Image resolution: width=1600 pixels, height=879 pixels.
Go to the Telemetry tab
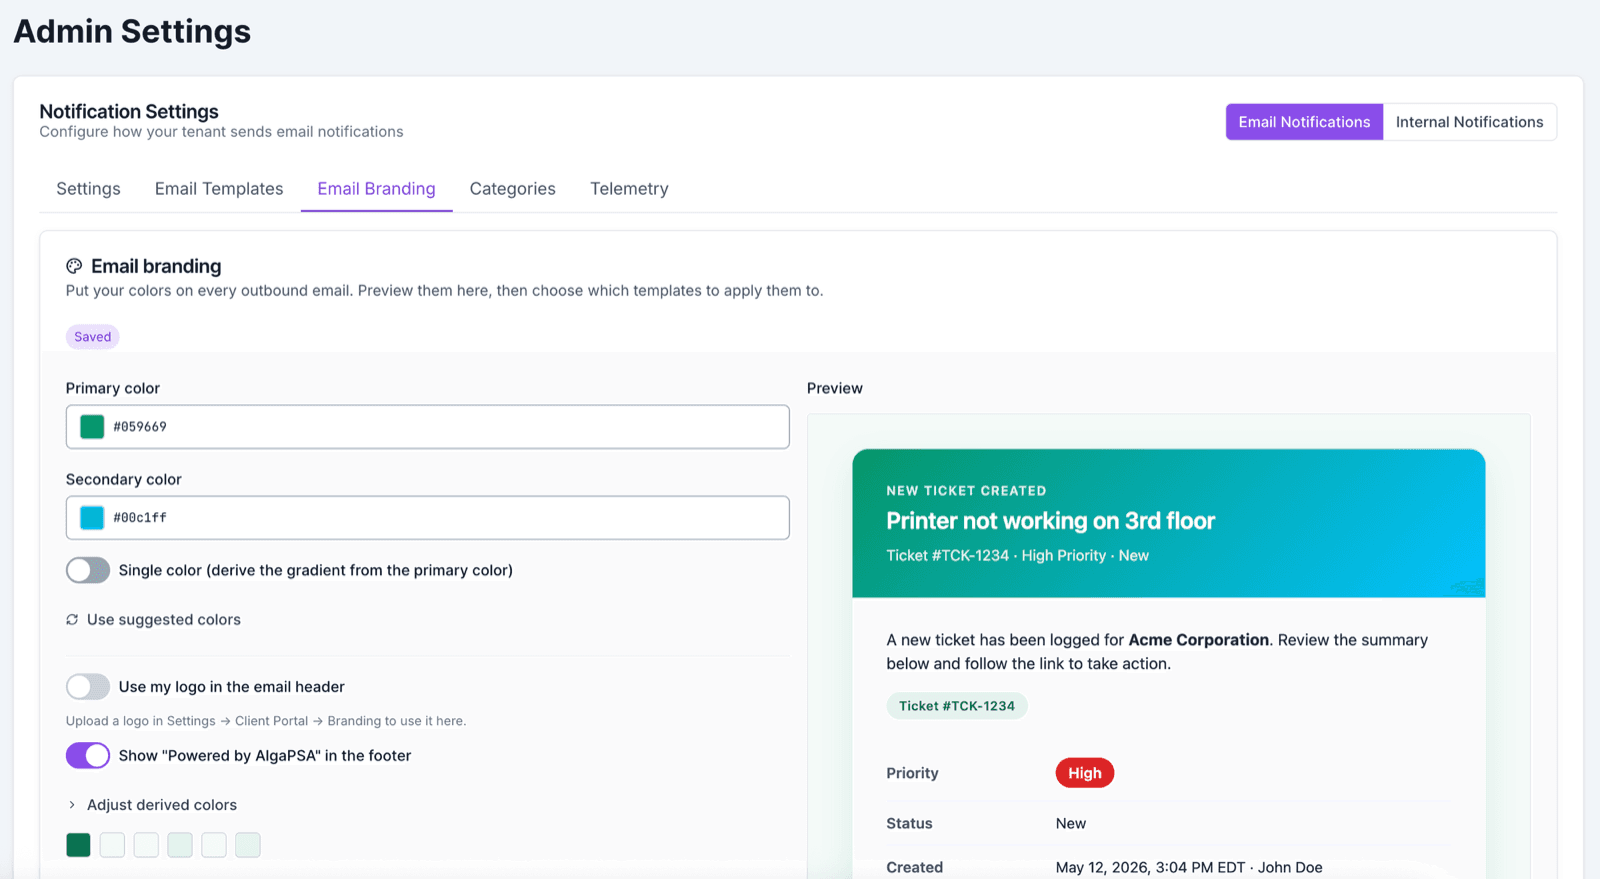tap(629, 189)
